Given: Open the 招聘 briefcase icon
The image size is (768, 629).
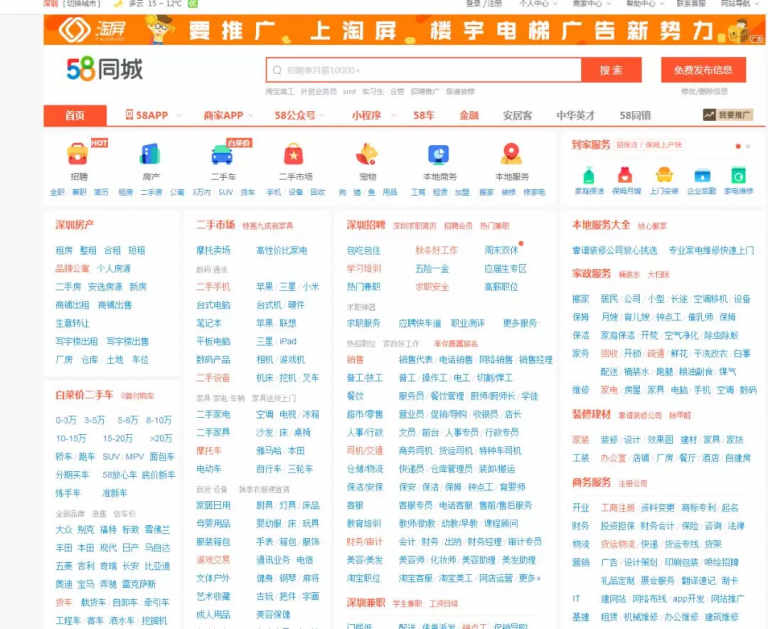Looking at the screenshot, I should coord(78,154).
